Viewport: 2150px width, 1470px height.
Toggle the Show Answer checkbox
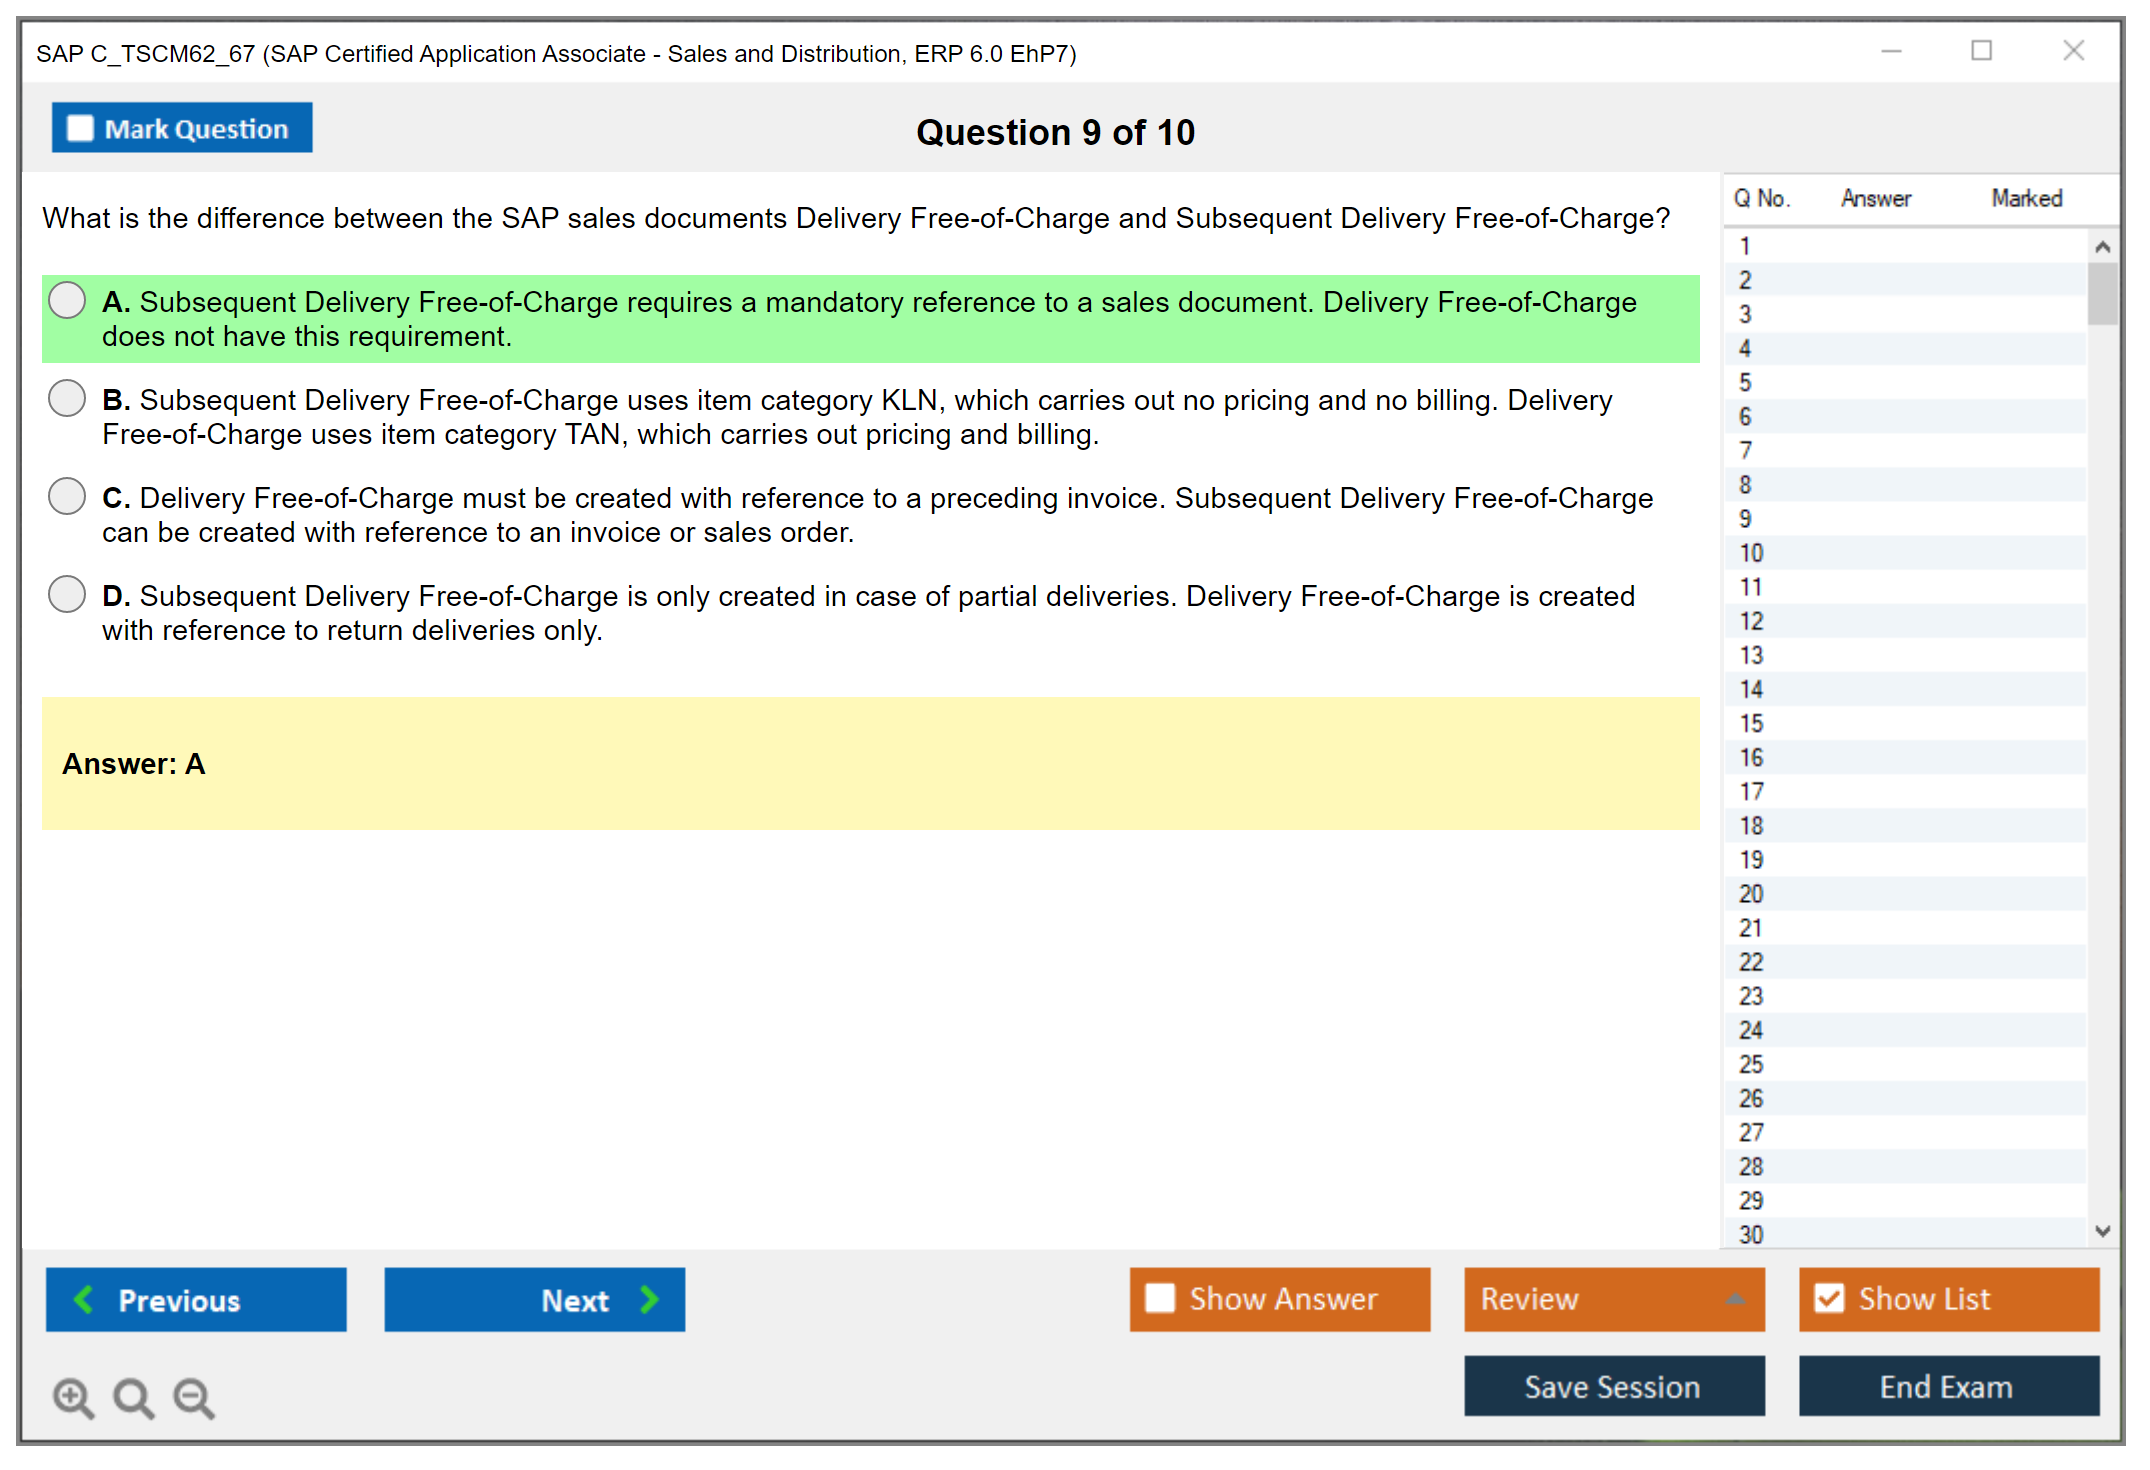pyautogui.click(x=1160, y=1298)
